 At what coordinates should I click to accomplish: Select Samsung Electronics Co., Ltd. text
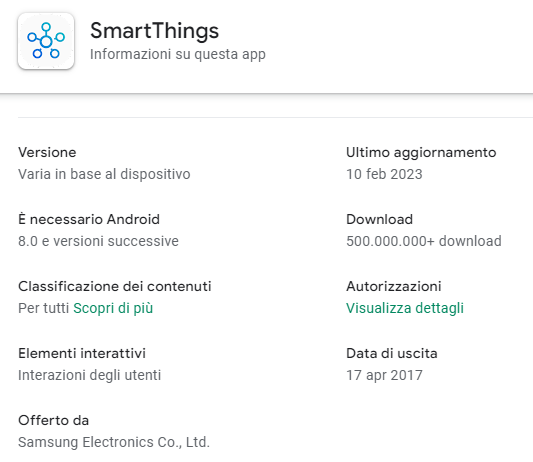(114, 442)
